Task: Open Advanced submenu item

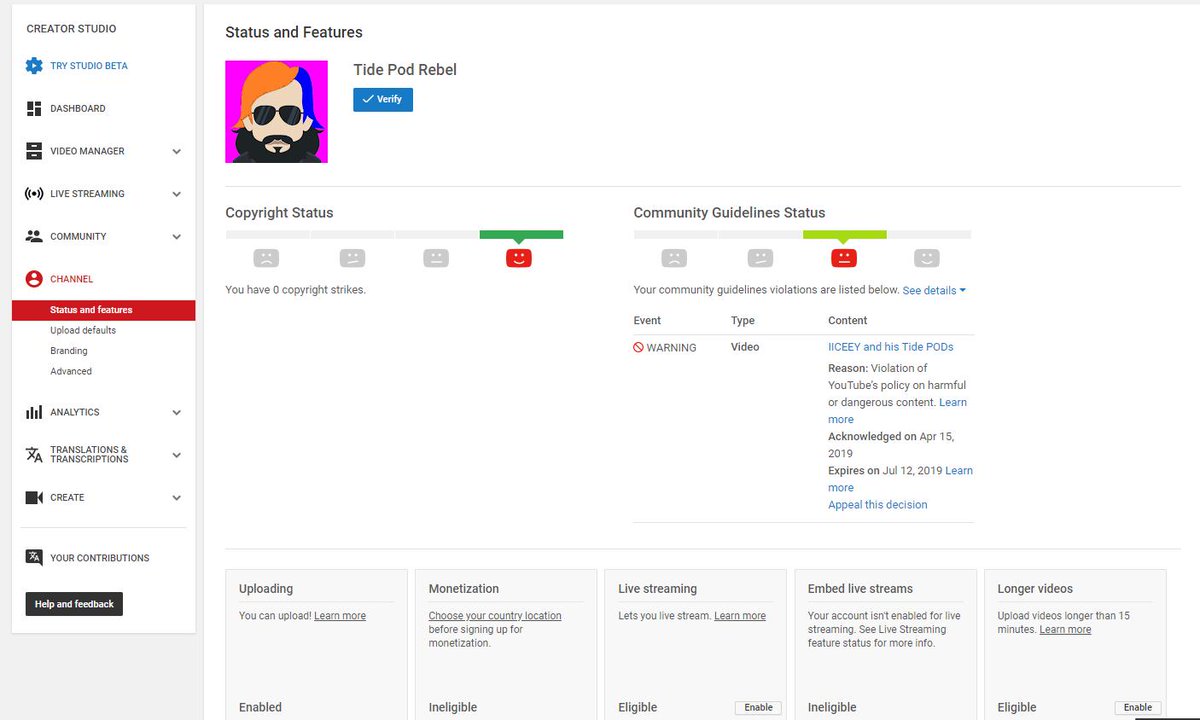Action: click(x=71, y=371)
